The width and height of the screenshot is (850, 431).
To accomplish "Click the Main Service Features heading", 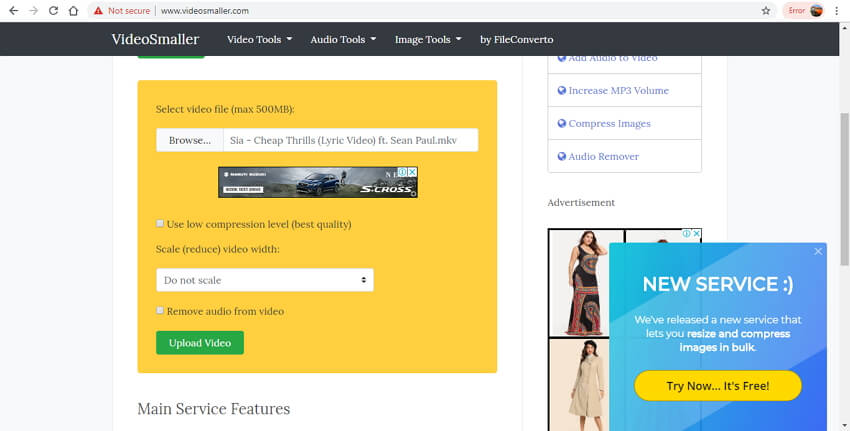I will [x=214, y=409].
